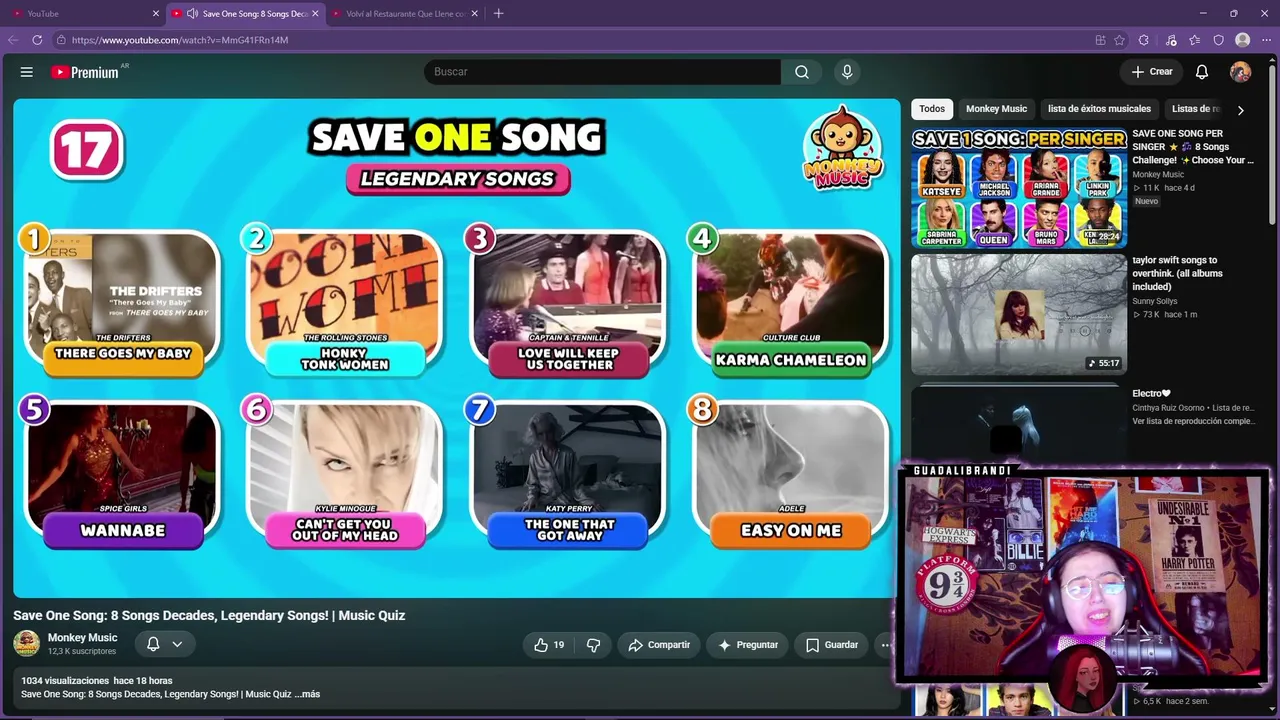
Task: Switch to Volví al Restaurante tab
Action: [405, 13]
